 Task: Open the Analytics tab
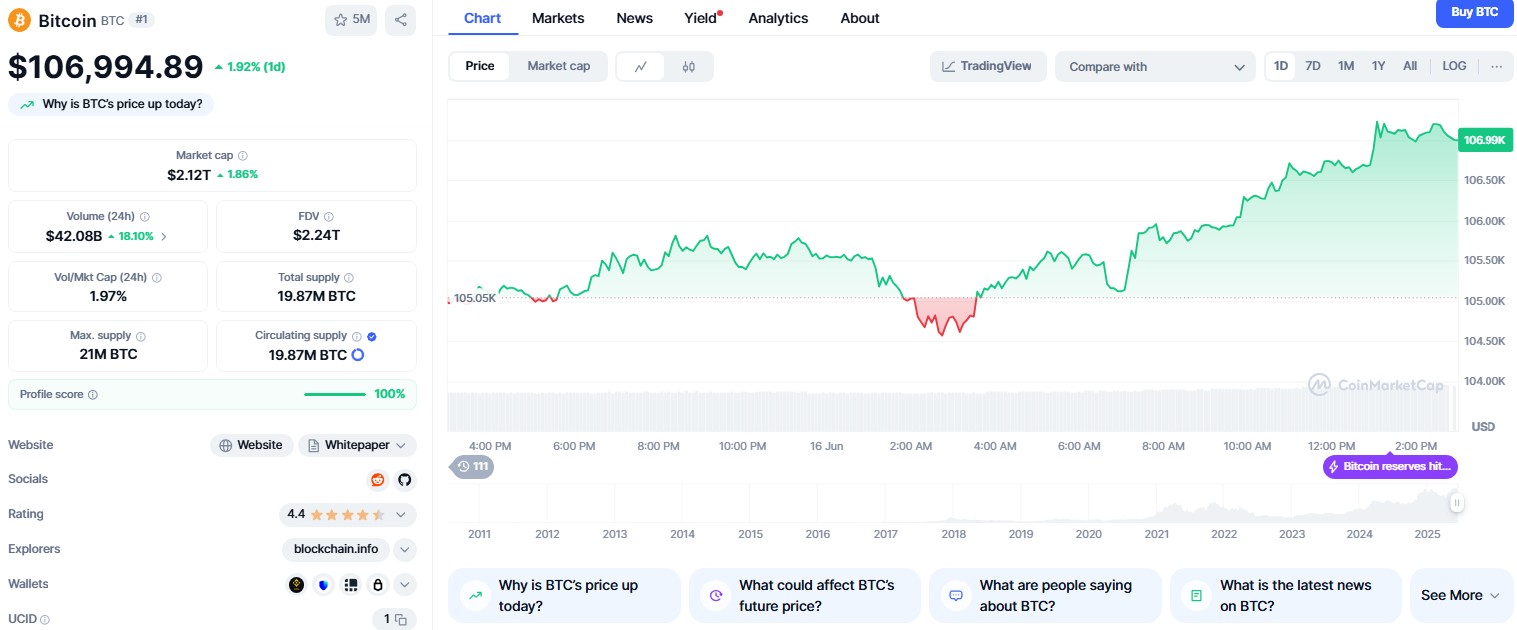(x=778, y=18)
